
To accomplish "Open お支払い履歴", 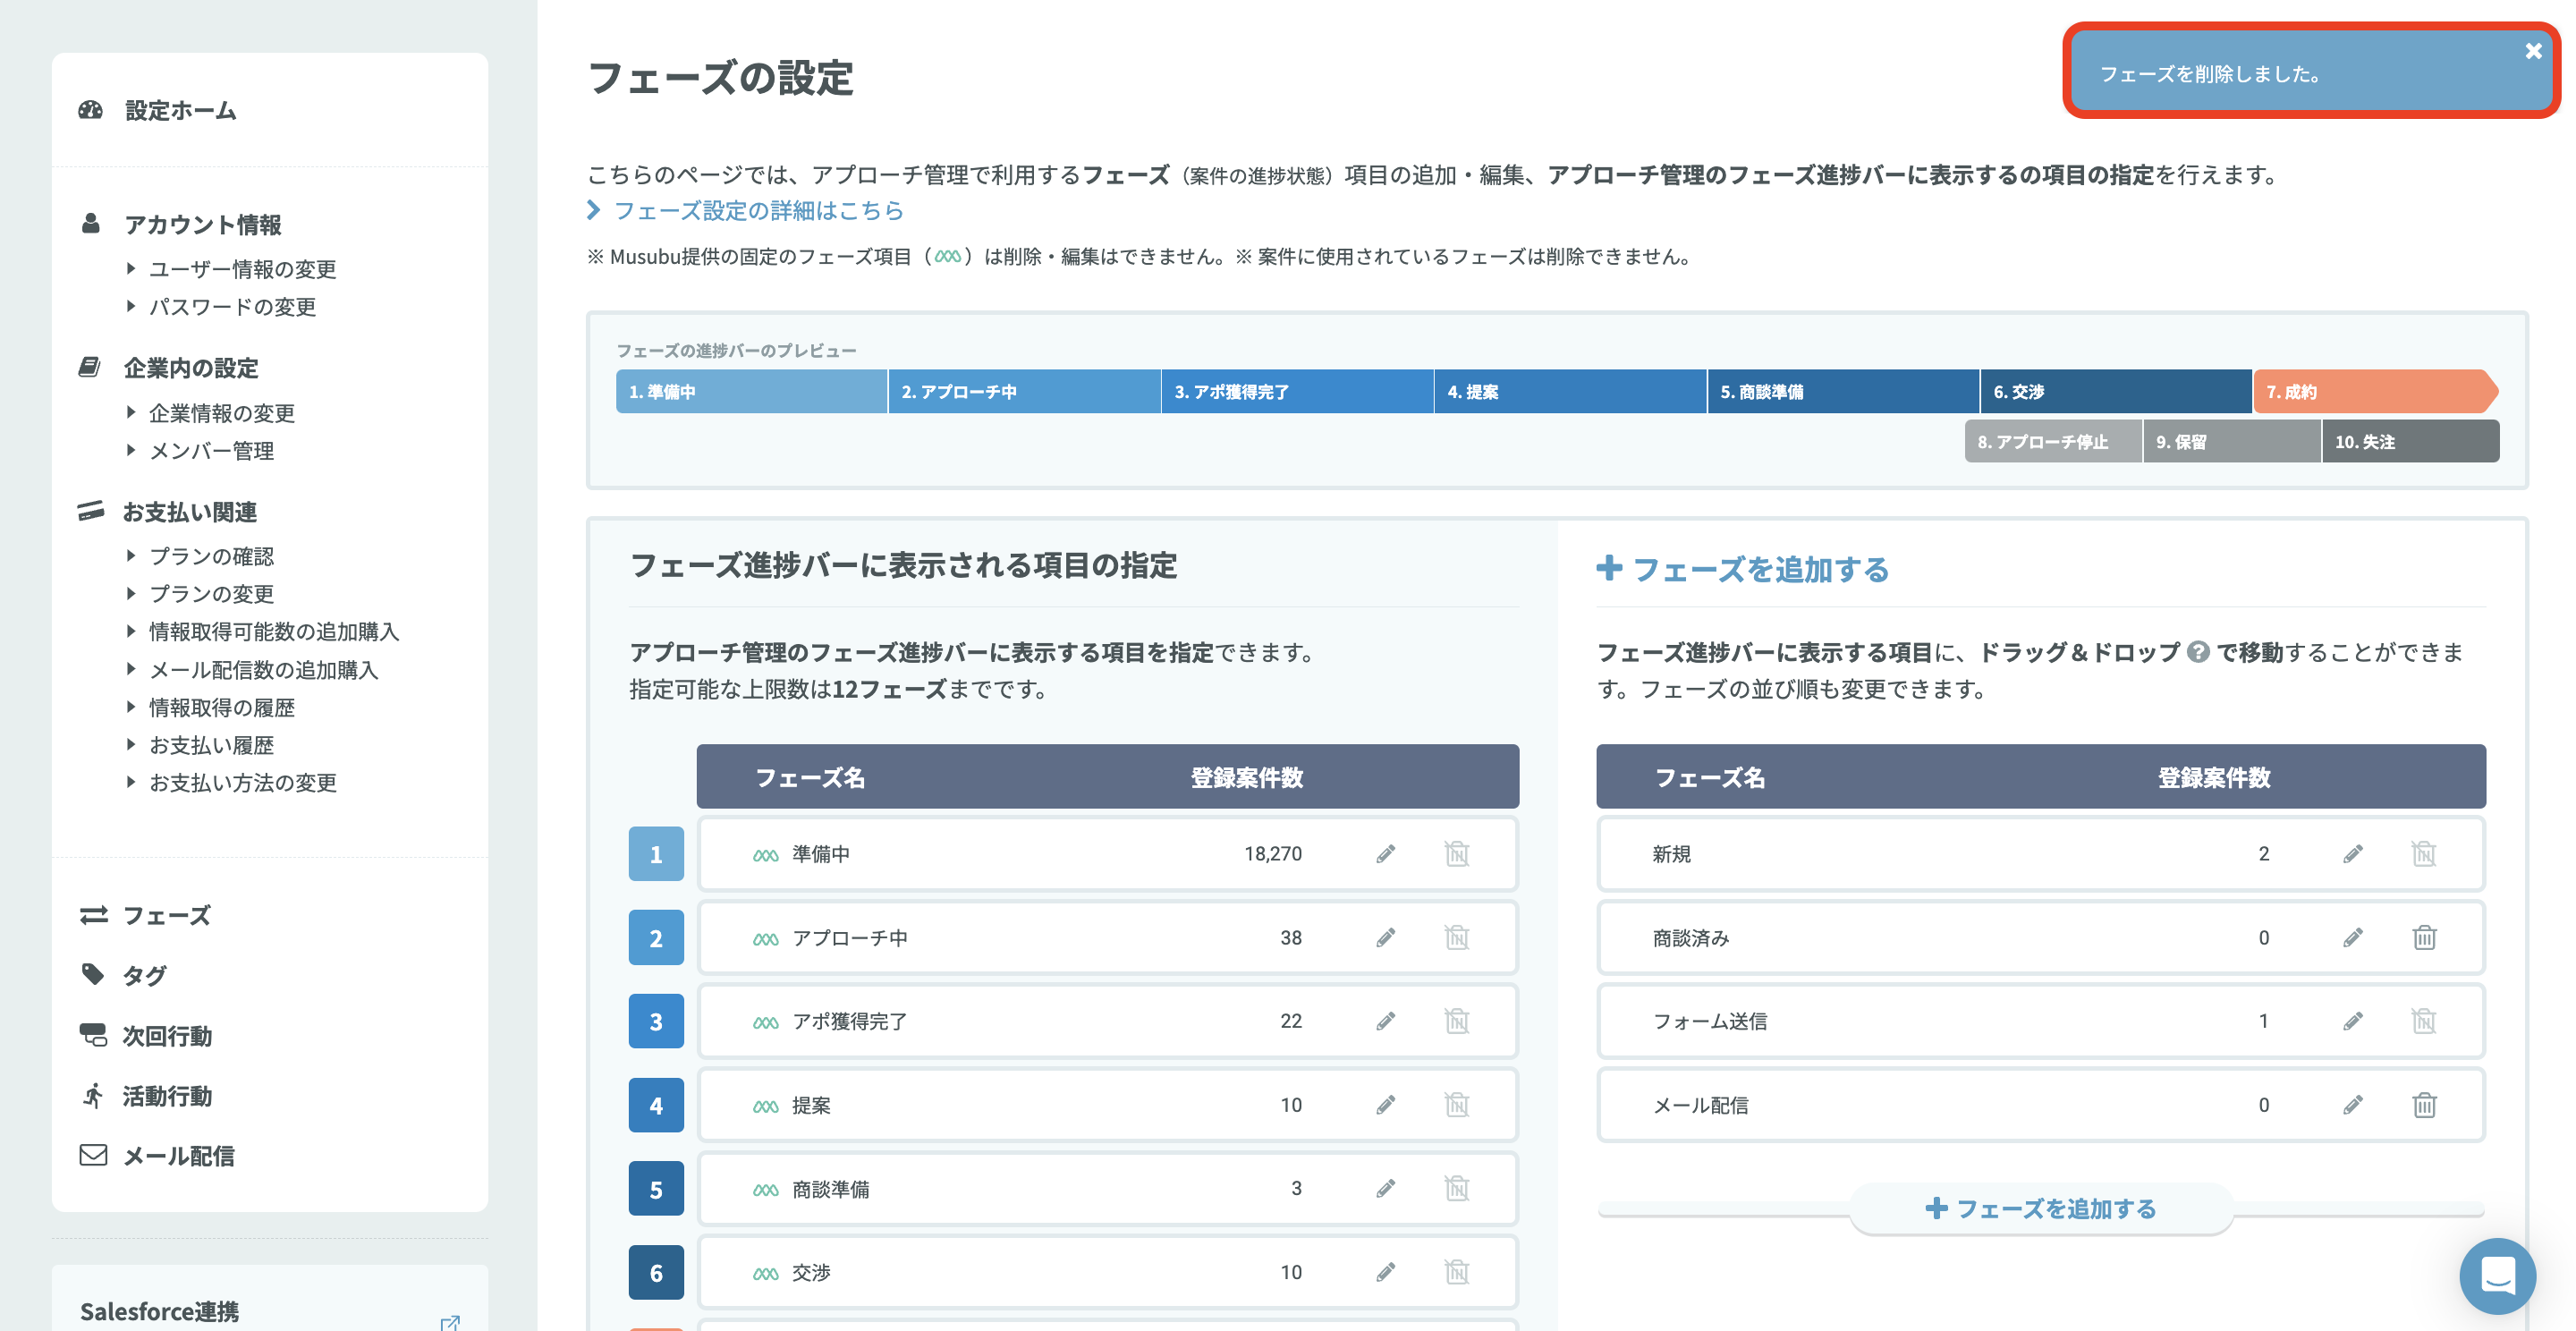I will [211, 745].
